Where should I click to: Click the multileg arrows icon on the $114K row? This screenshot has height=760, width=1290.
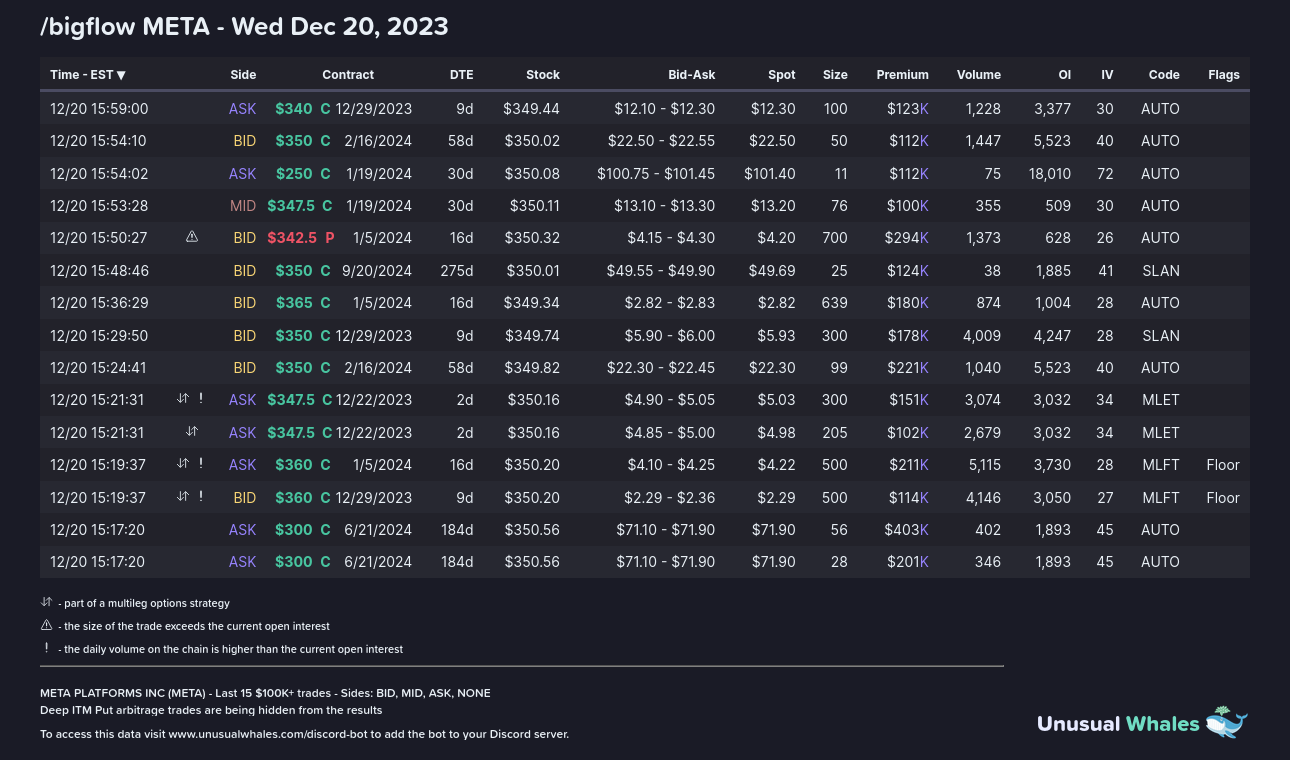(182, 497)
